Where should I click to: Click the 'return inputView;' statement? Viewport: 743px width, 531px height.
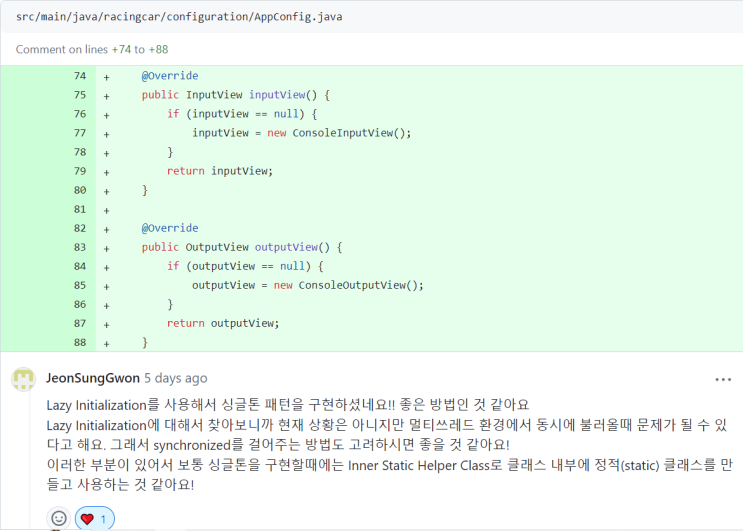pos(220,171)
